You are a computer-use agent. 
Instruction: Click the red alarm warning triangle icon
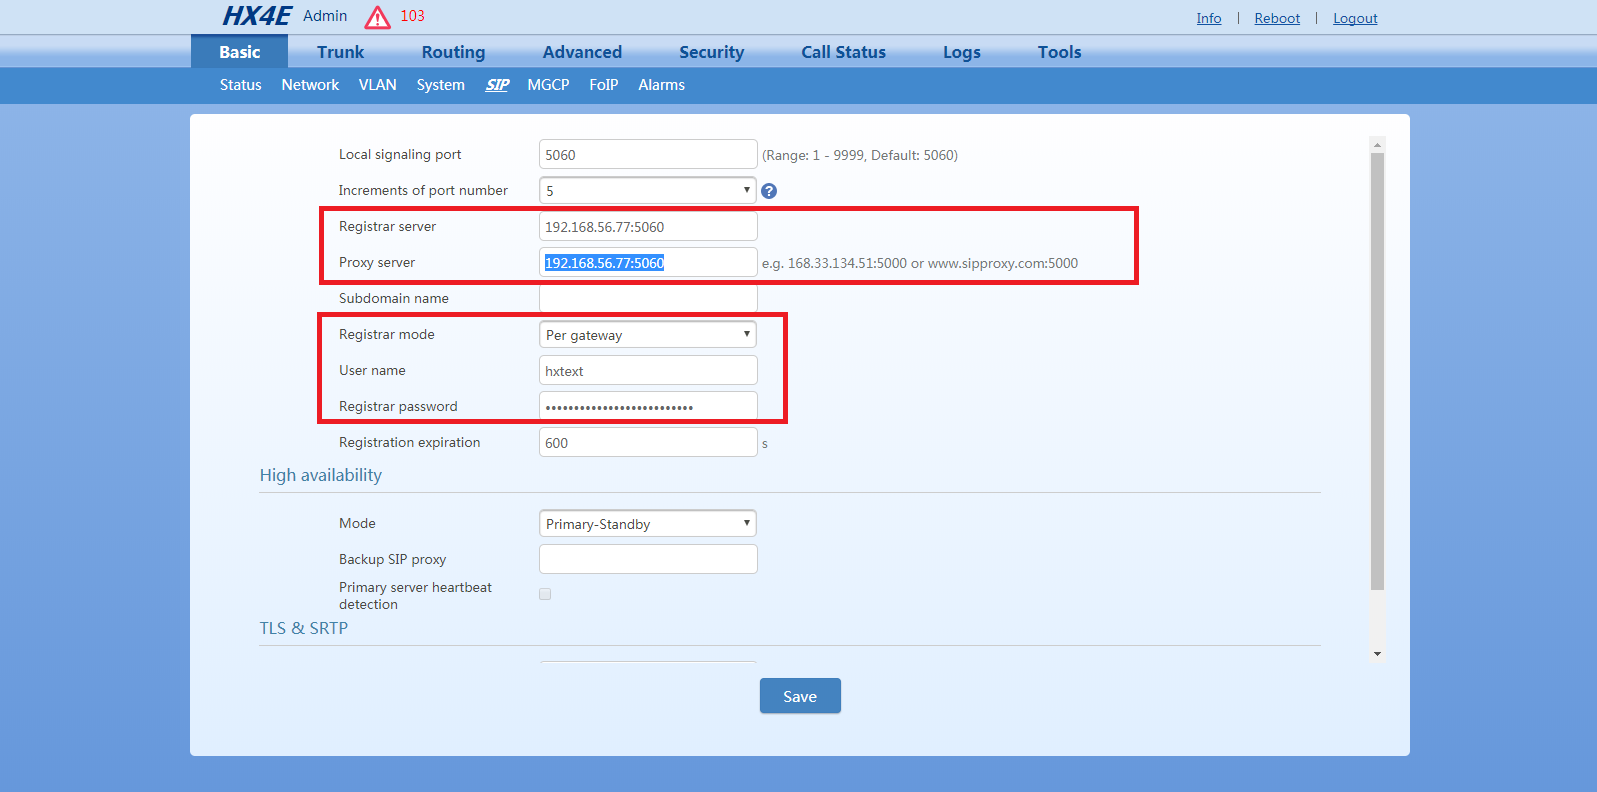377,17
